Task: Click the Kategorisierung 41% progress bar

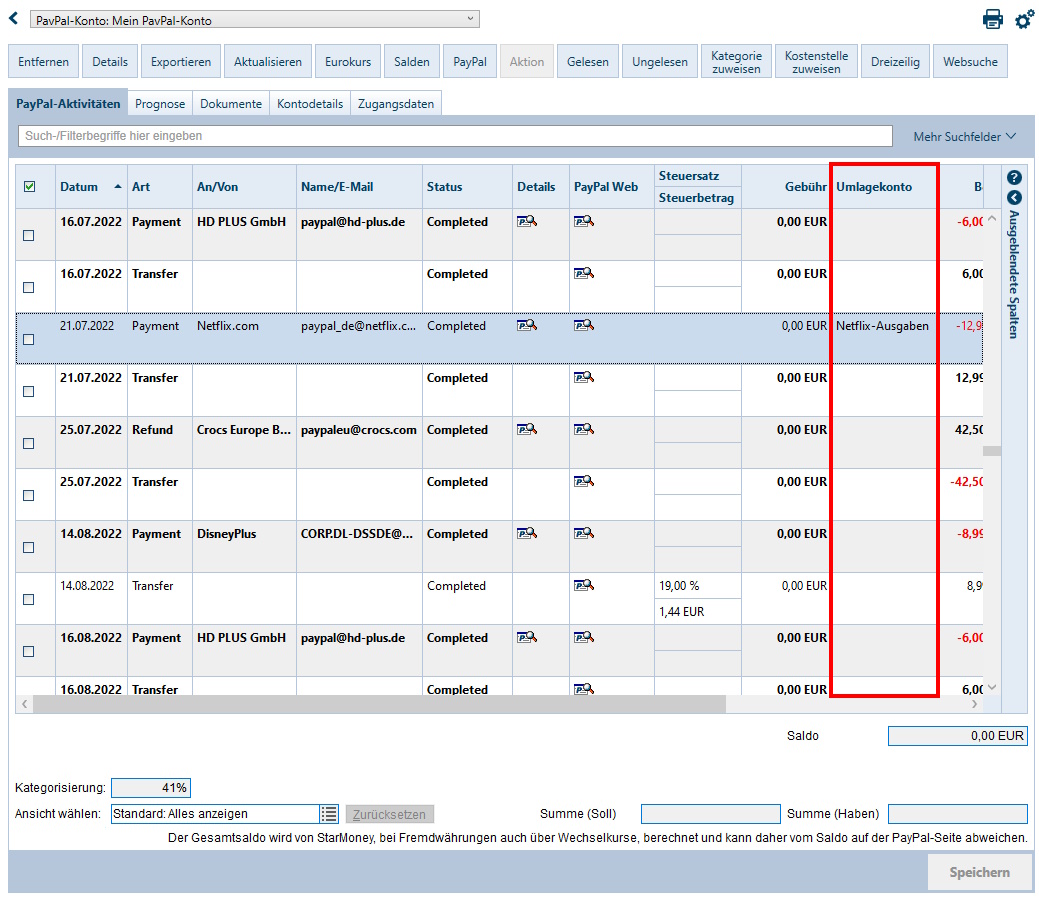Action: (x=151, y=788)
